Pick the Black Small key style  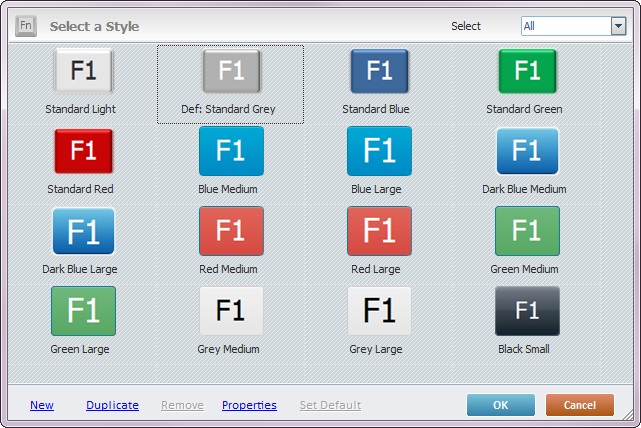527,312
